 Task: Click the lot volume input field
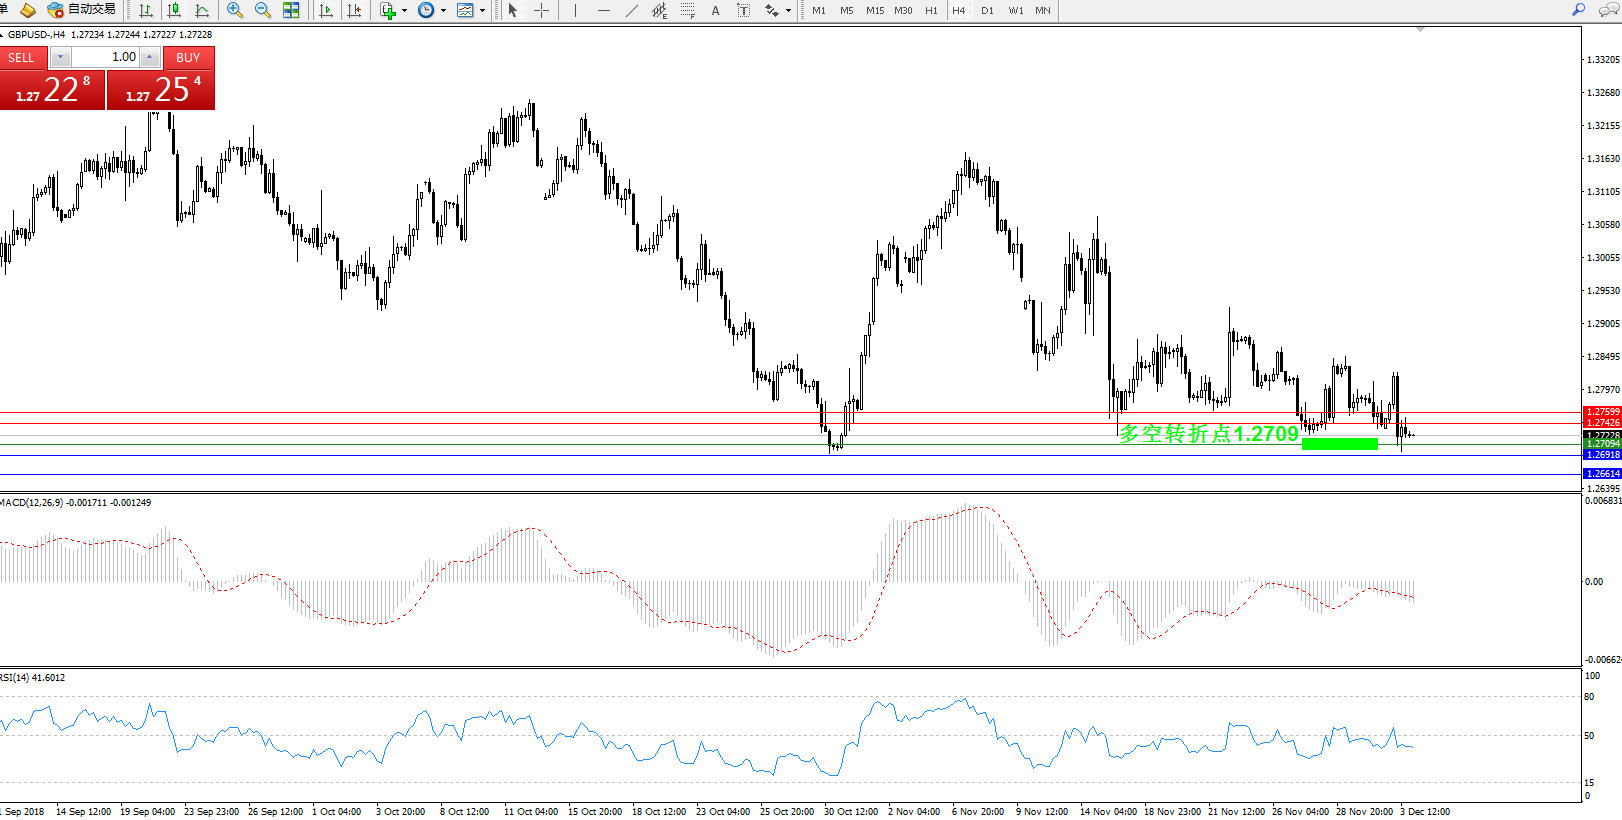click(105, 57)
